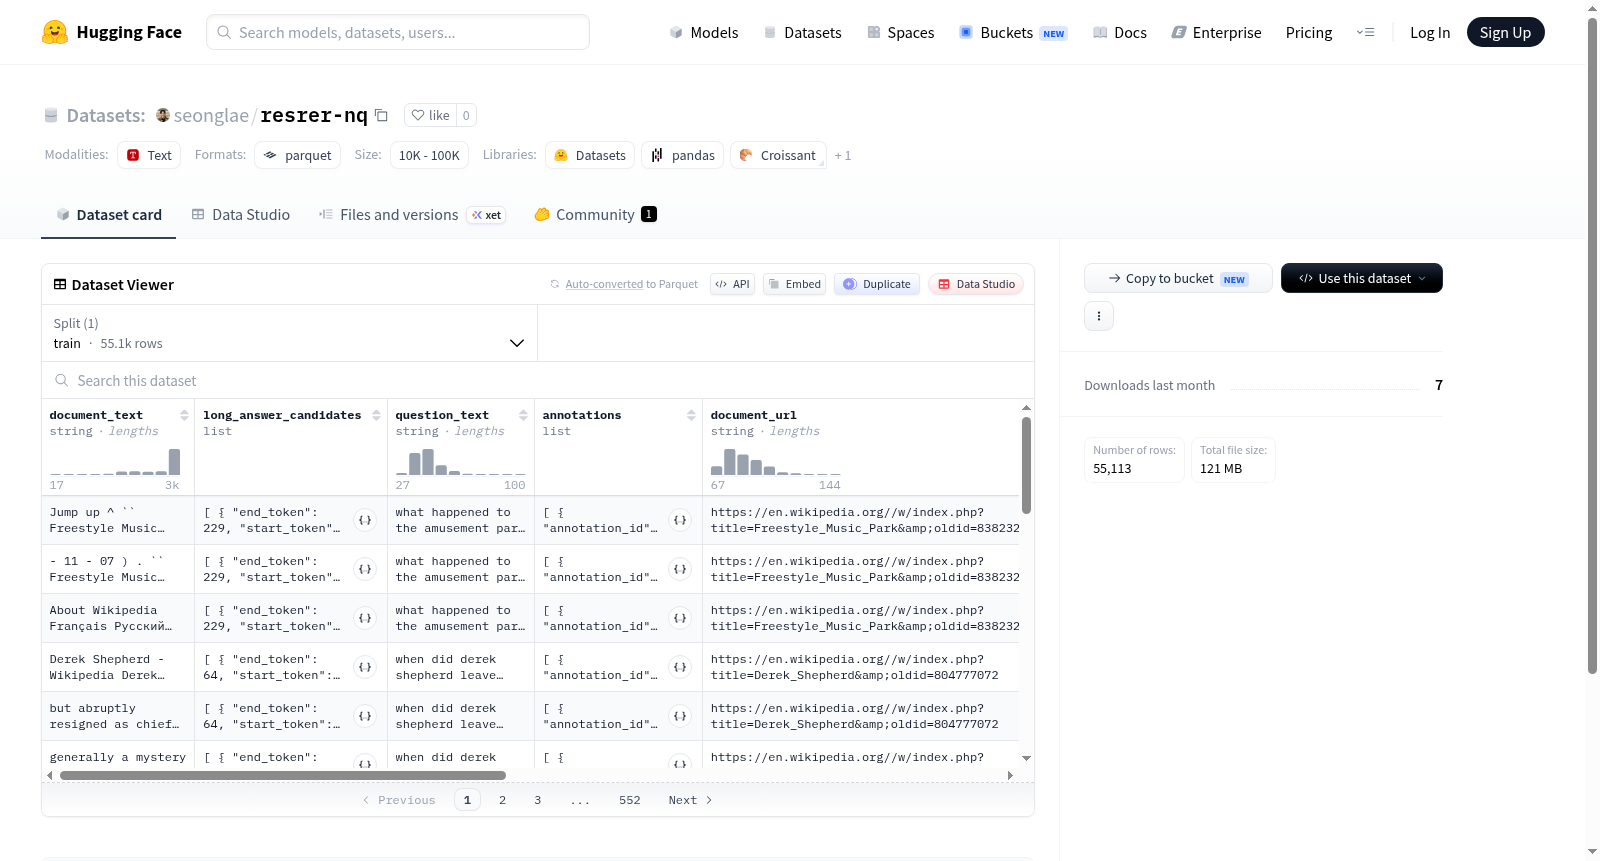Open the Pricing page
This screenshot has width=1600, height=861.
1309,32
